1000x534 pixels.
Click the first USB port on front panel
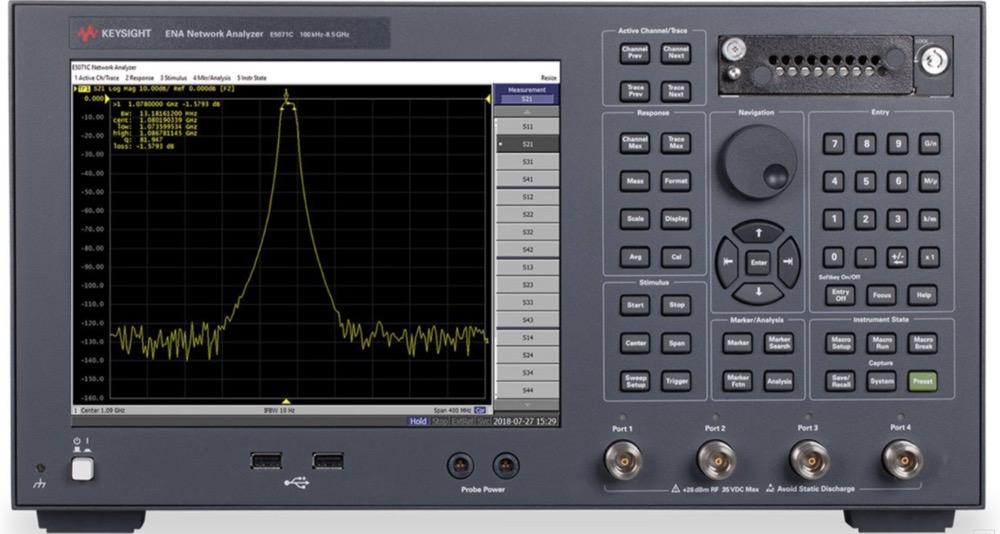point(267,460)
